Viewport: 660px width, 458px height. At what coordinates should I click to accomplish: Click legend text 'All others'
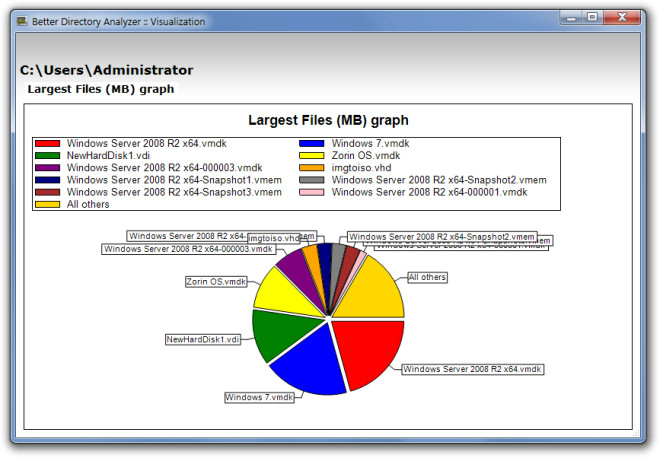pyautogui.click(x=88, y=205)
